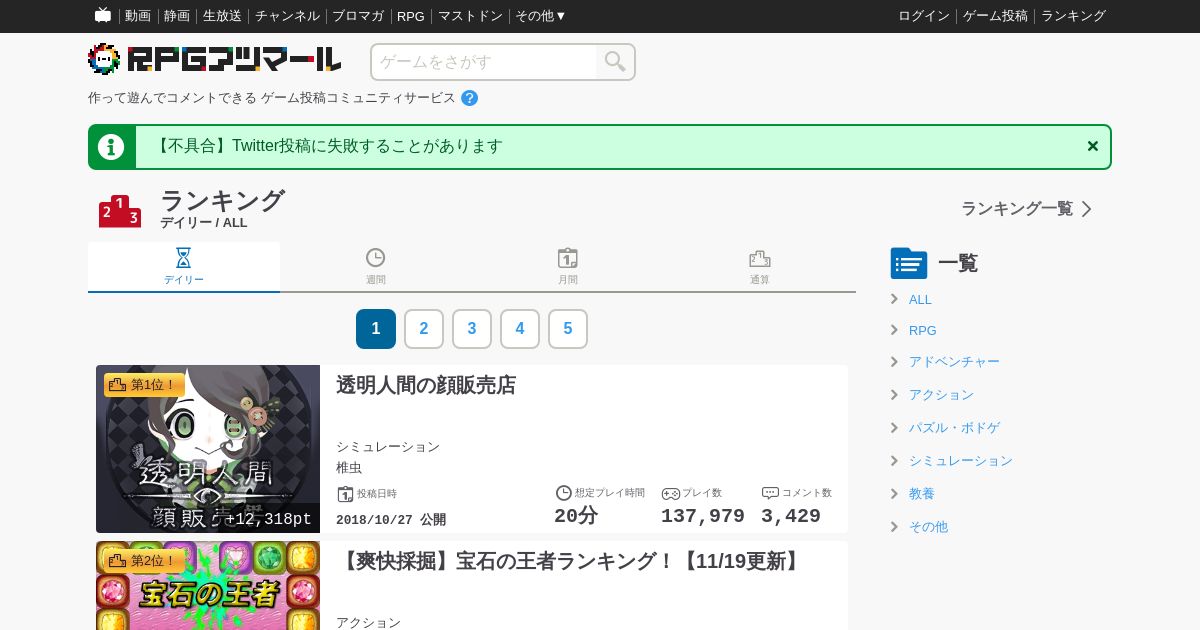
Task: Click the magnifier search button
Action: tap(615, 62)
